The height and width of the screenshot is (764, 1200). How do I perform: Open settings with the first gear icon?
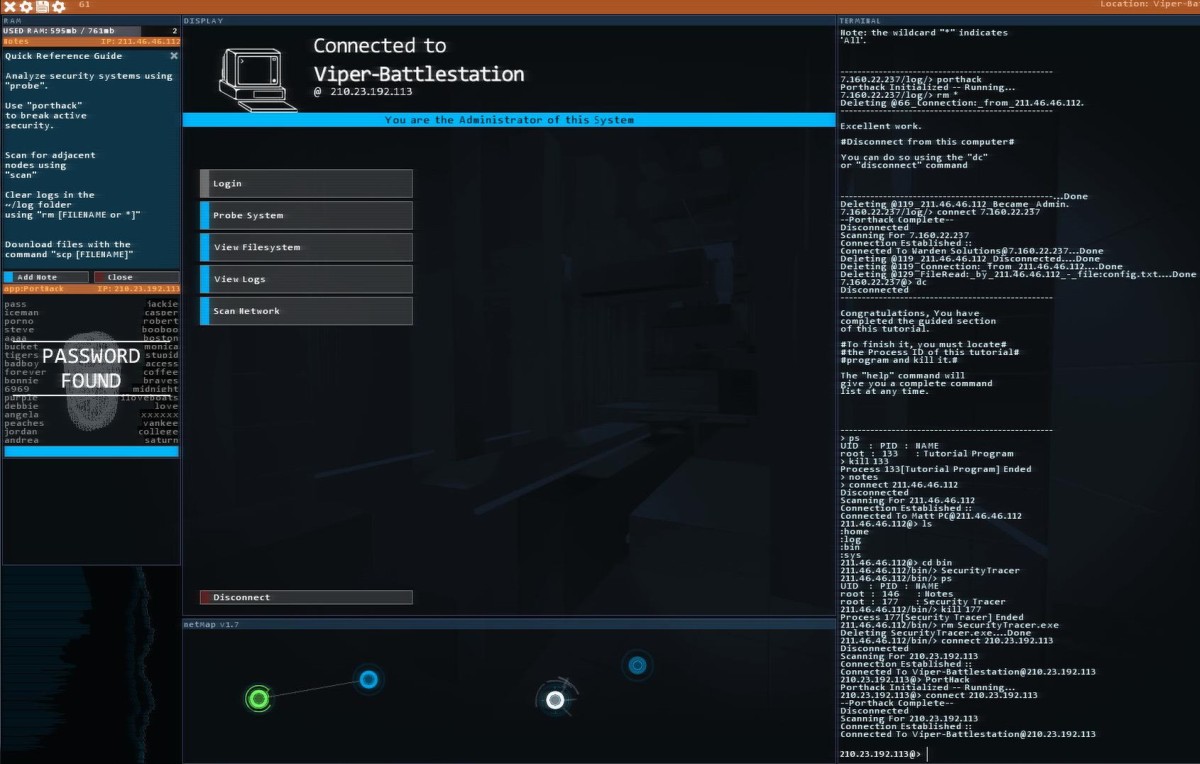click(x=26, y=6)
